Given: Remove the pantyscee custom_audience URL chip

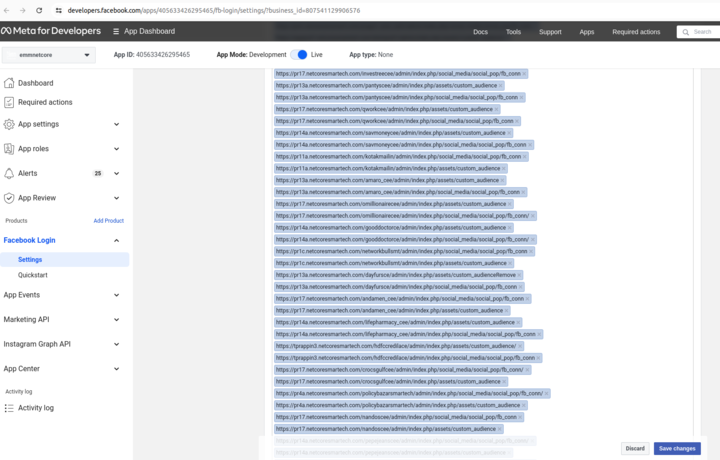Looking at the screenshot, I should click(501, 85).
